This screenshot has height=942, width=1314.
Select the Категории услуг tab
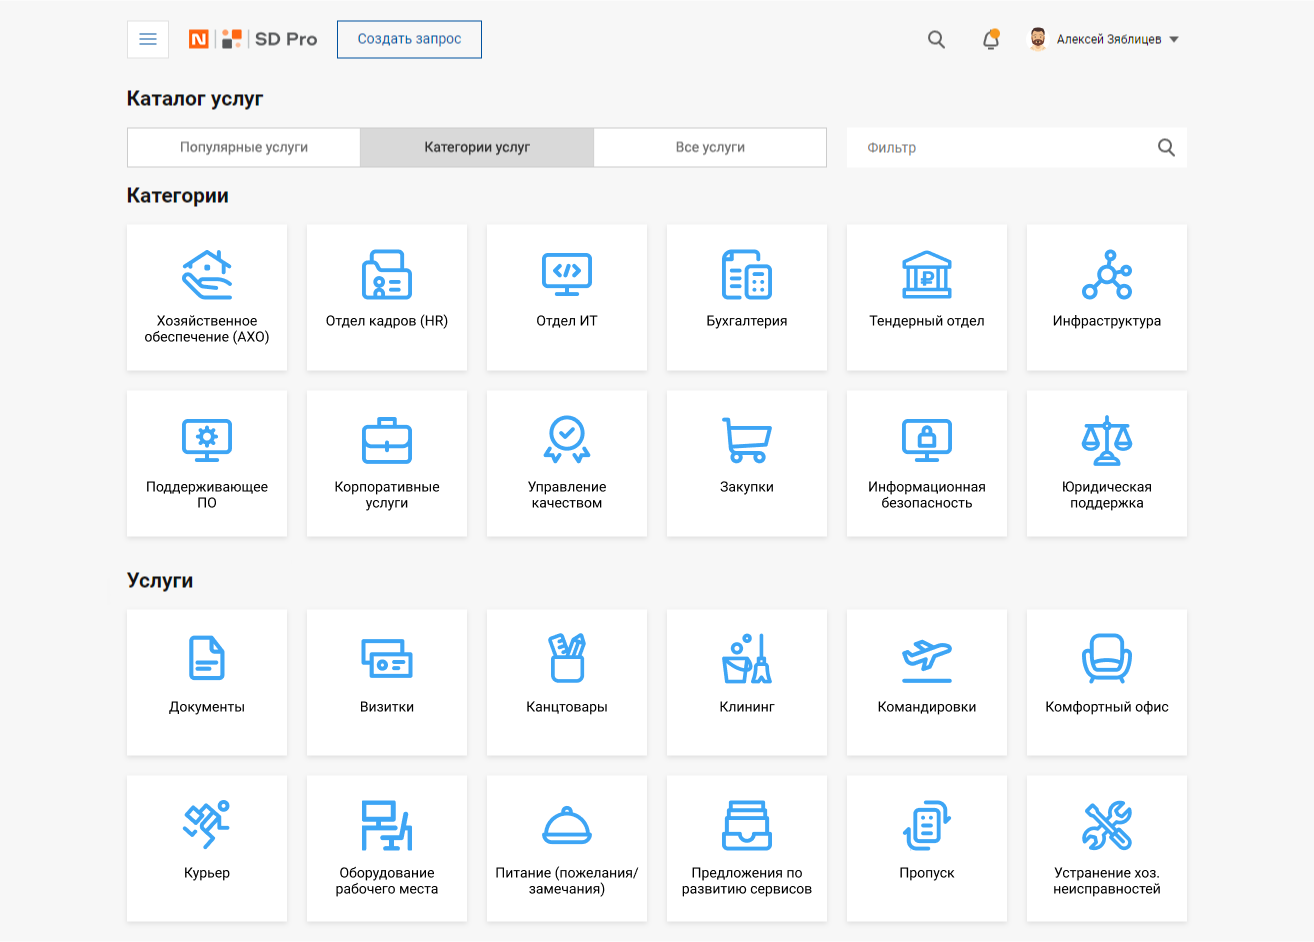click(477, 147)
